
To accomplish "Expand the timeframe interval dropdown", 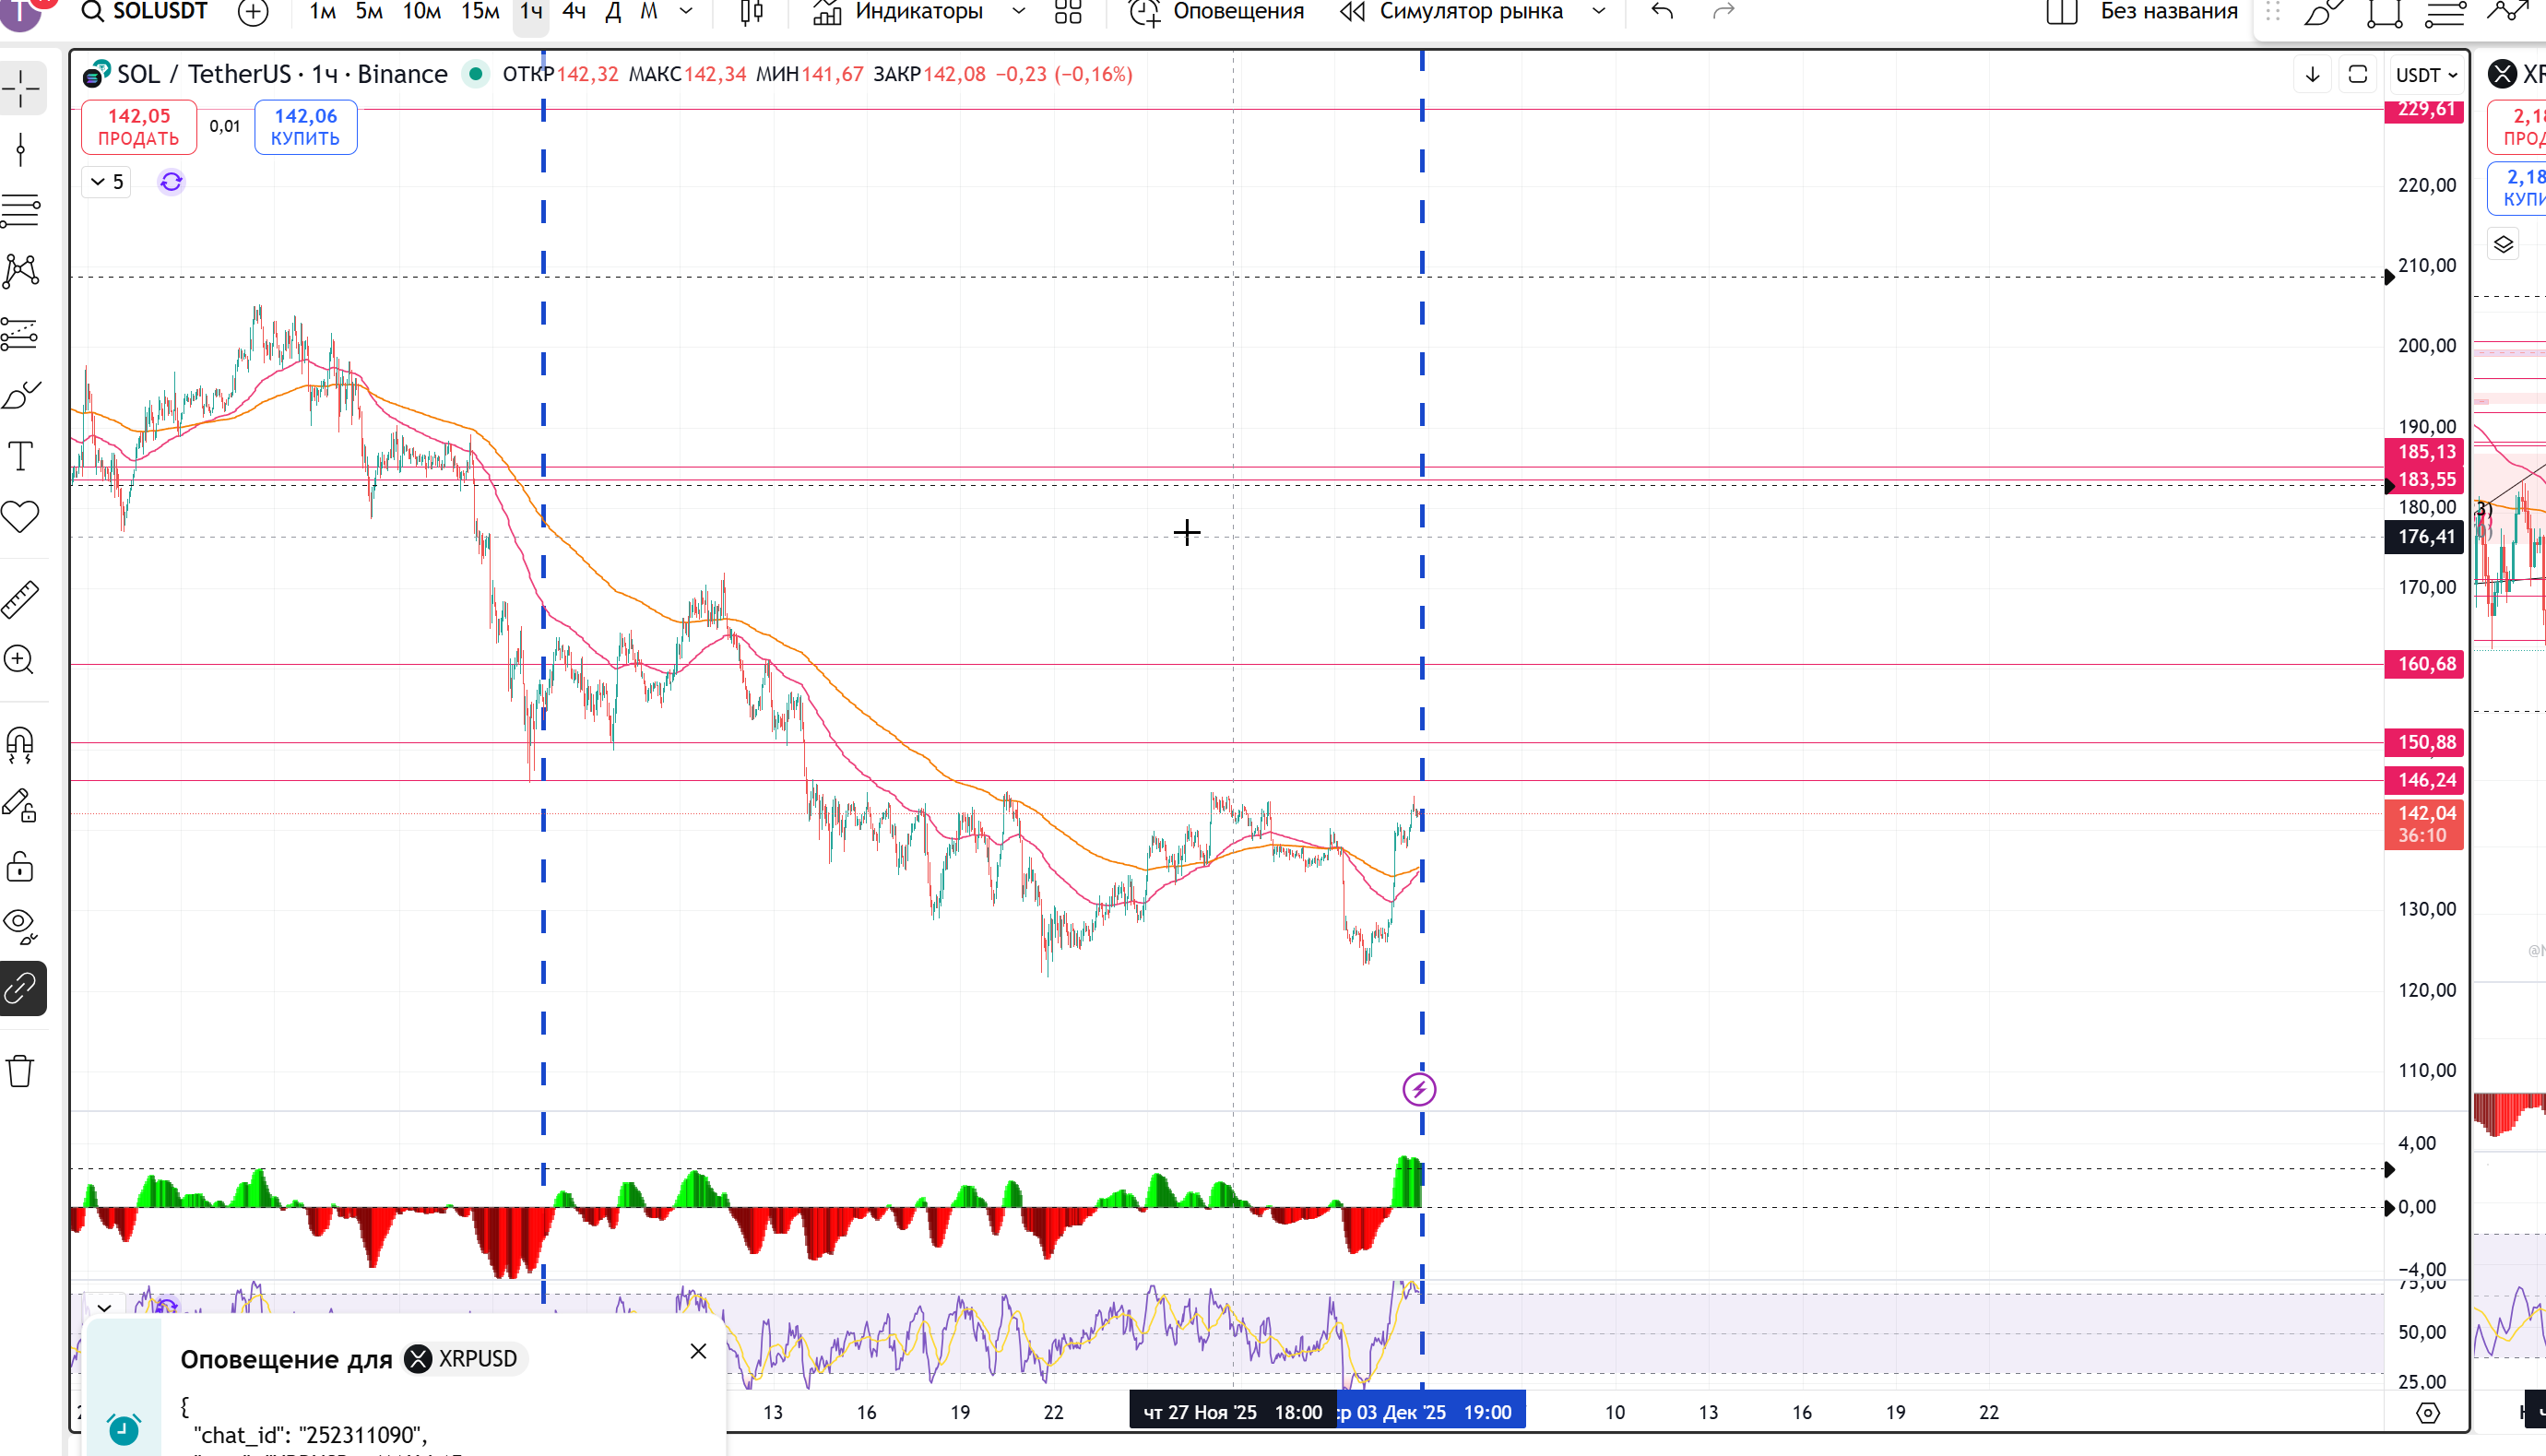I will point(686,12).
